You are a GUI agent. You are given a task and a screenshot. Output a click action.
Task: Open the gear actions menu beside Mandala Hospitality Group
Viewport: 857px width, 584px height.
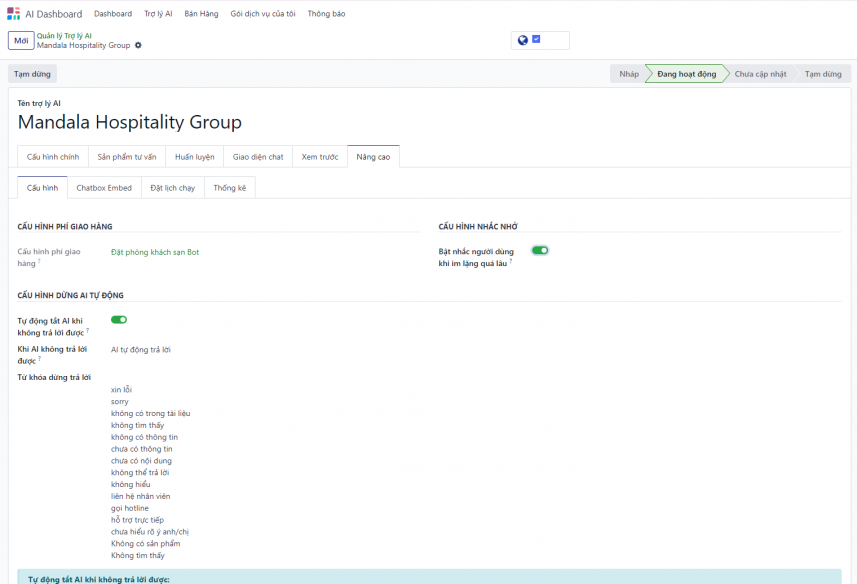[x=139, y=45]
